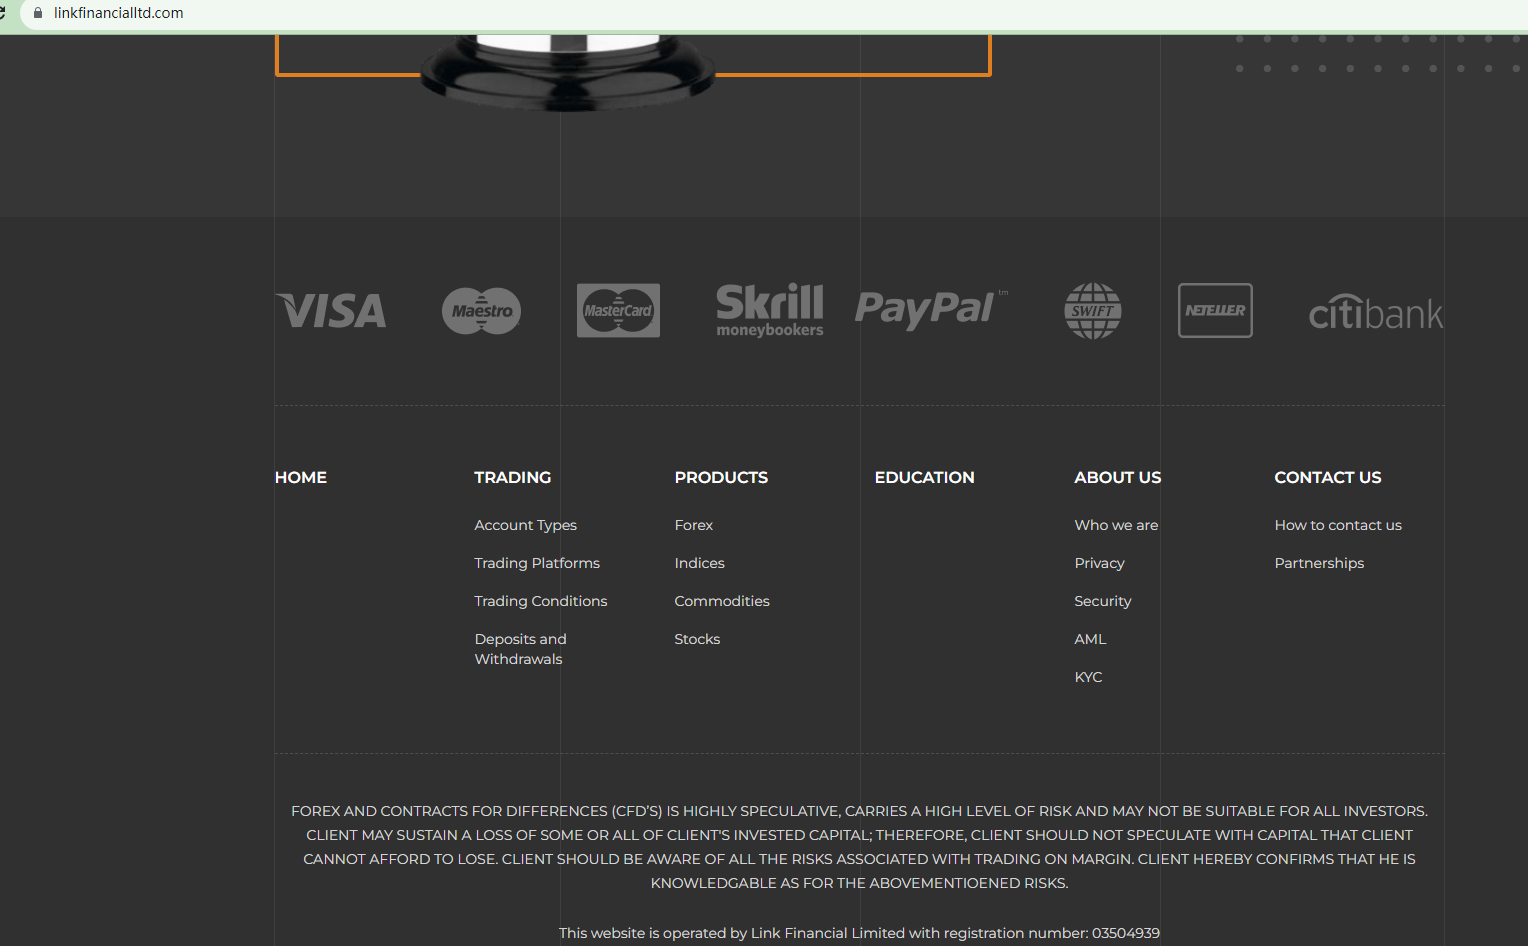
Task: Click the risk disclaimer starting 'FOREX AND CONTRACTS'
Action: click(860, 847)
